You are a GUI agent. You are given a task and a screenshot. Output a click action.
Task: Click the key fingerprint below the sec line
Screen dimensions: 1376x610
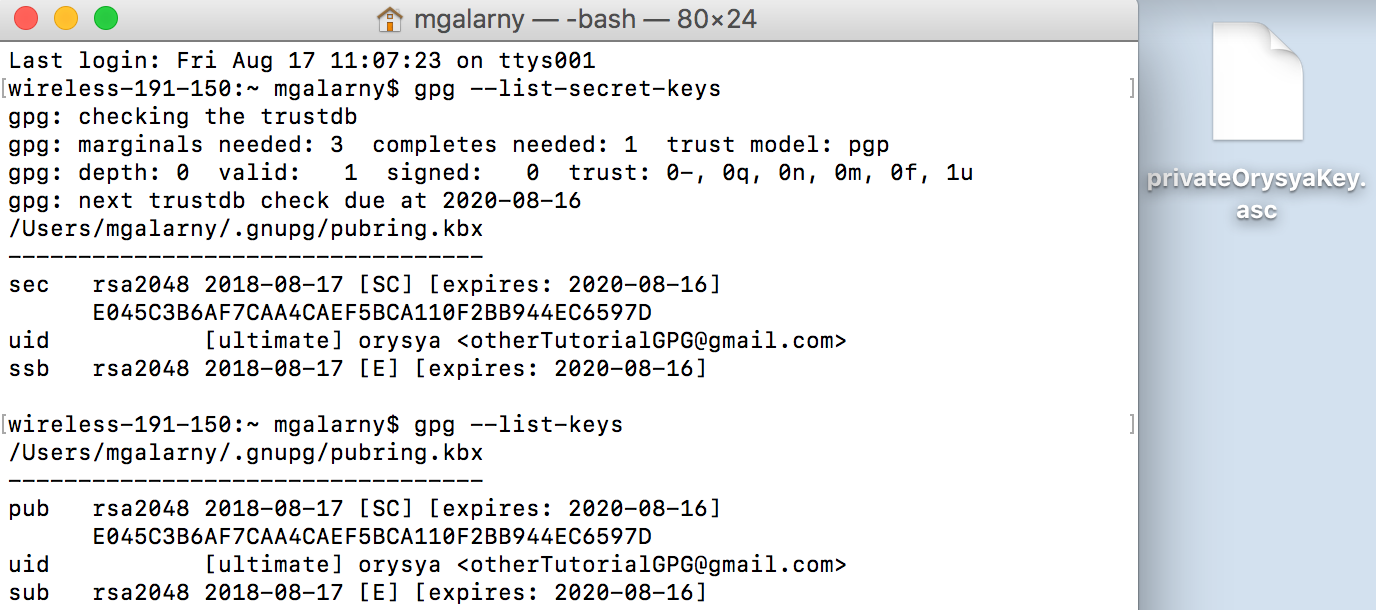tap(372, 313)
